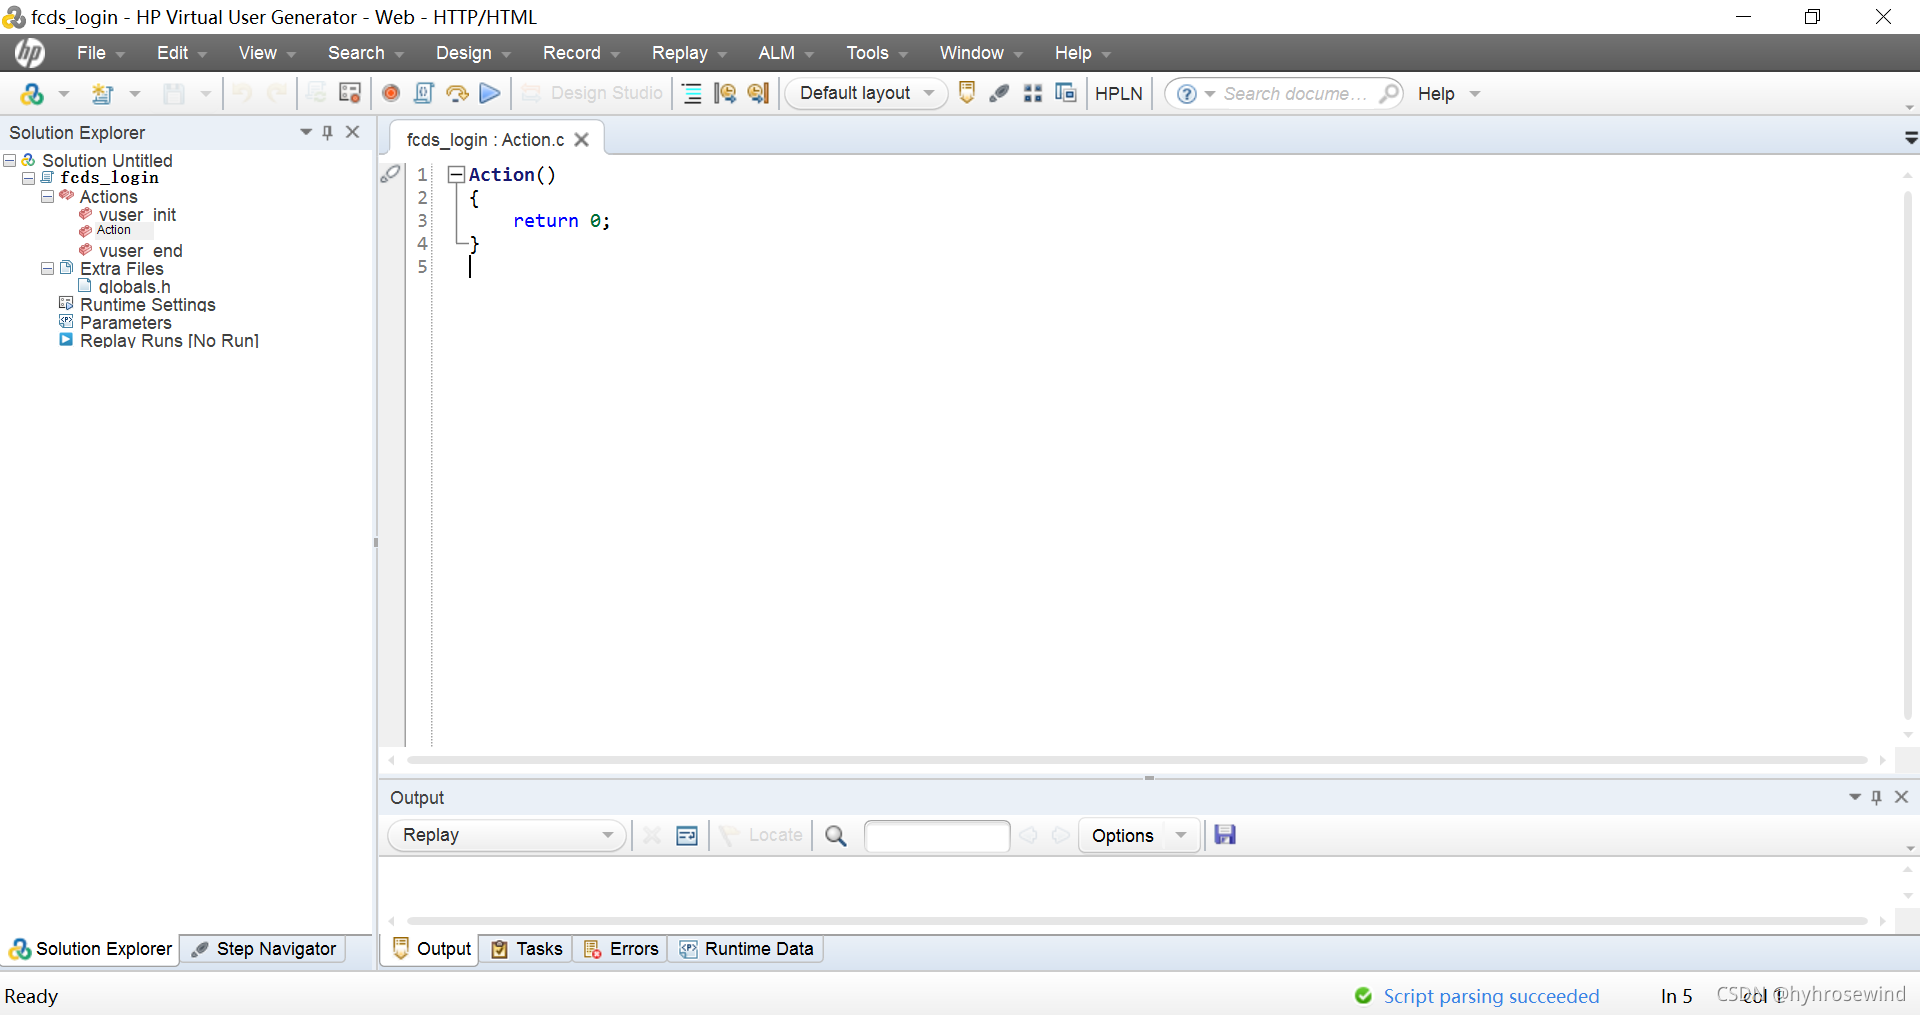1920x1015 pixels.
Task: Click the step-over replay icon
Action: pyautogui.click(x=457, y=93)
